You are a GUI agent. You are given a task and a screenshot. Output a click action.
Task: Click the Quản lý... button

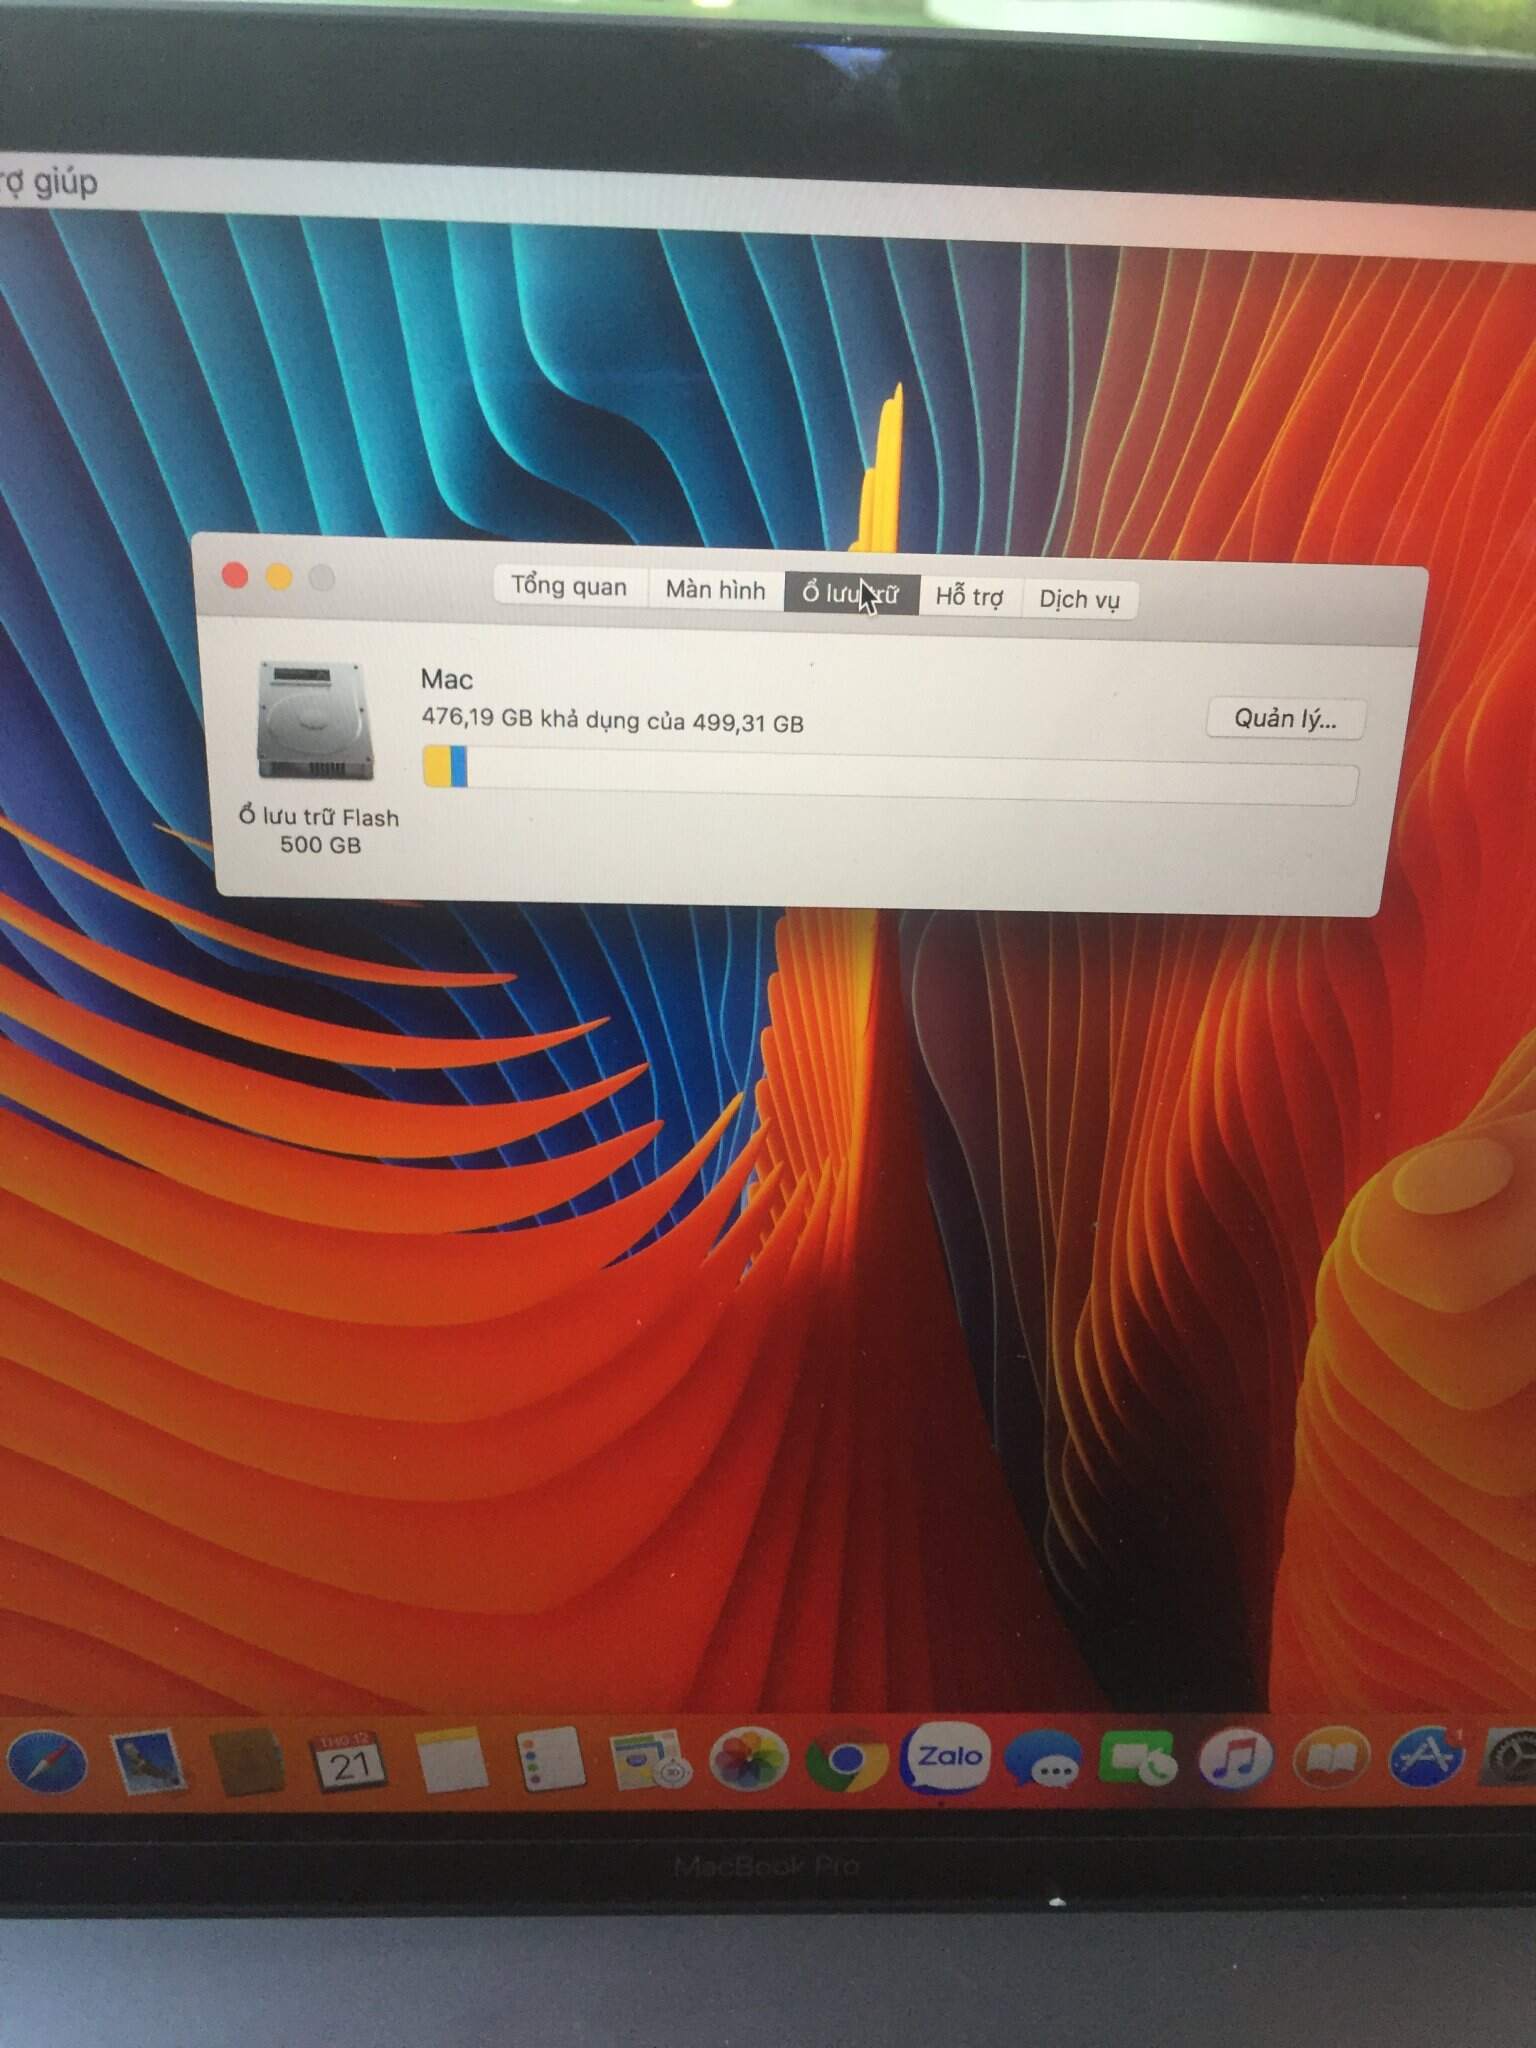1285,718
